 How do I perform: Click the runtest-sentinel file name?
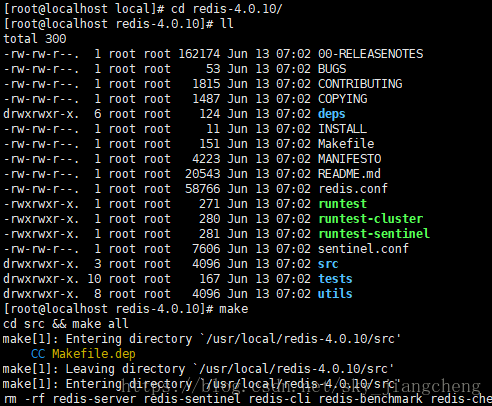374,234
